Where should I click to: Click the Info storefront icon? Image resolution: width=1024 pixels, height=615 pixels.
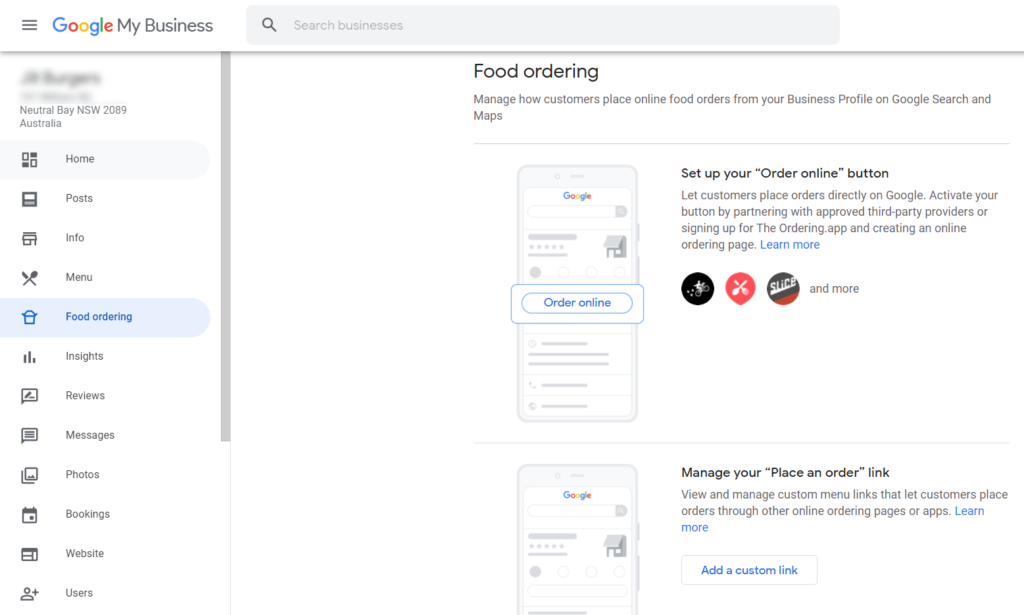tap(29, 238)
